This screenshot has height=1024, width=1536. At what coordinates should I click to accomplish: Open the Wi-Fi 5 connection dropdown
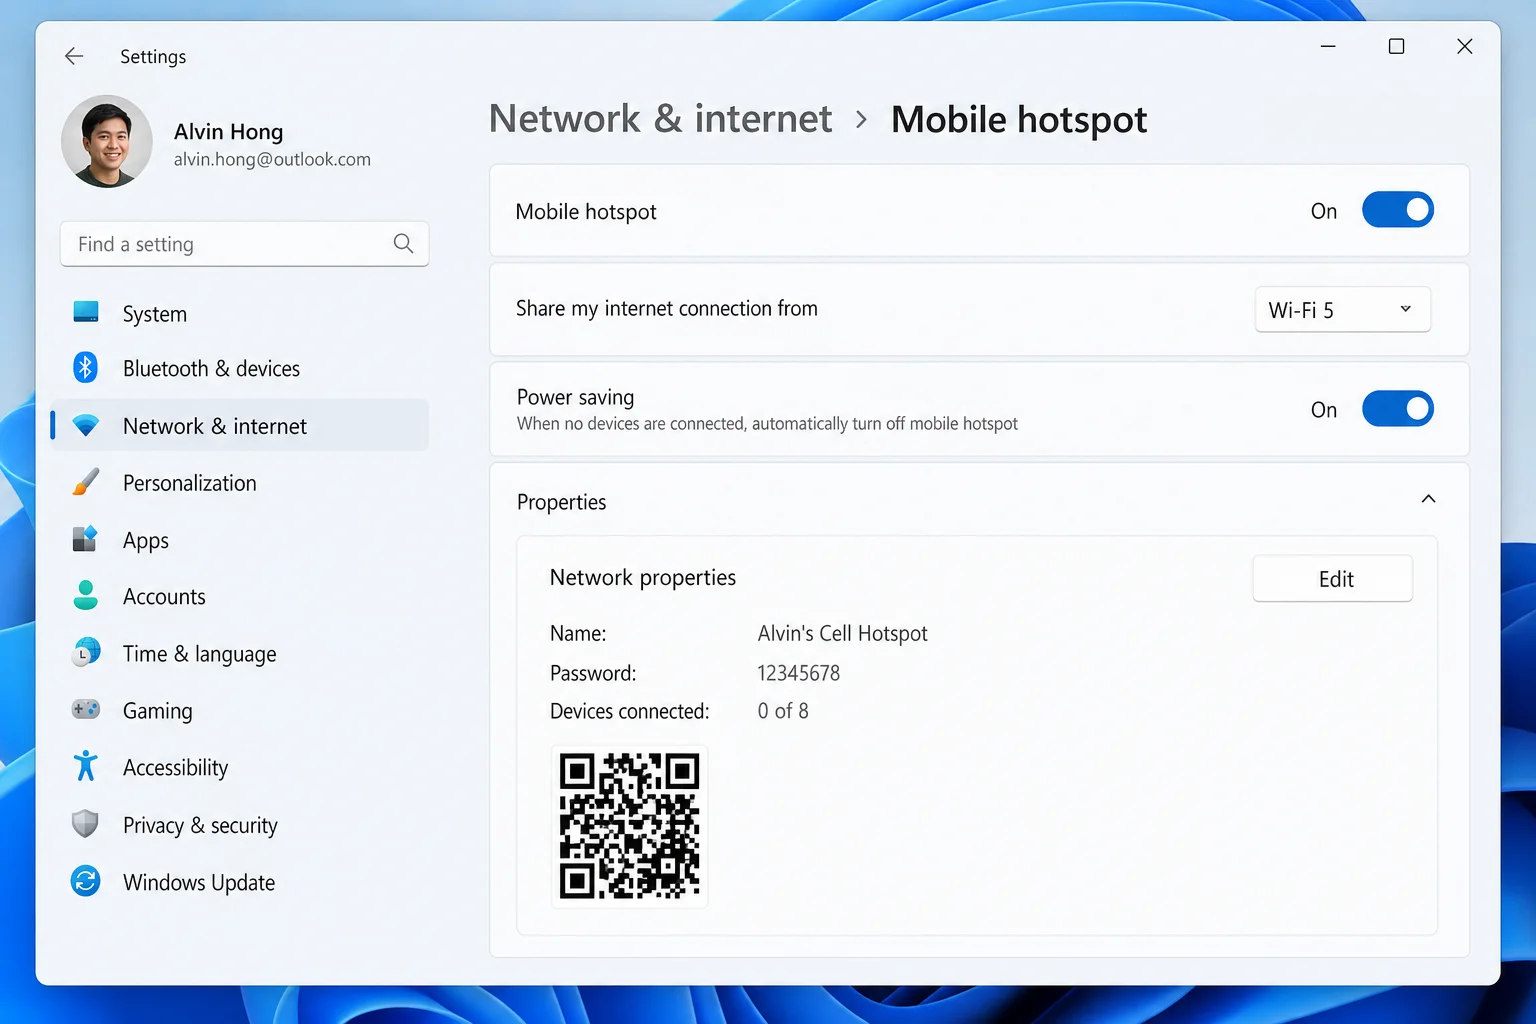tap(1342, 309)
